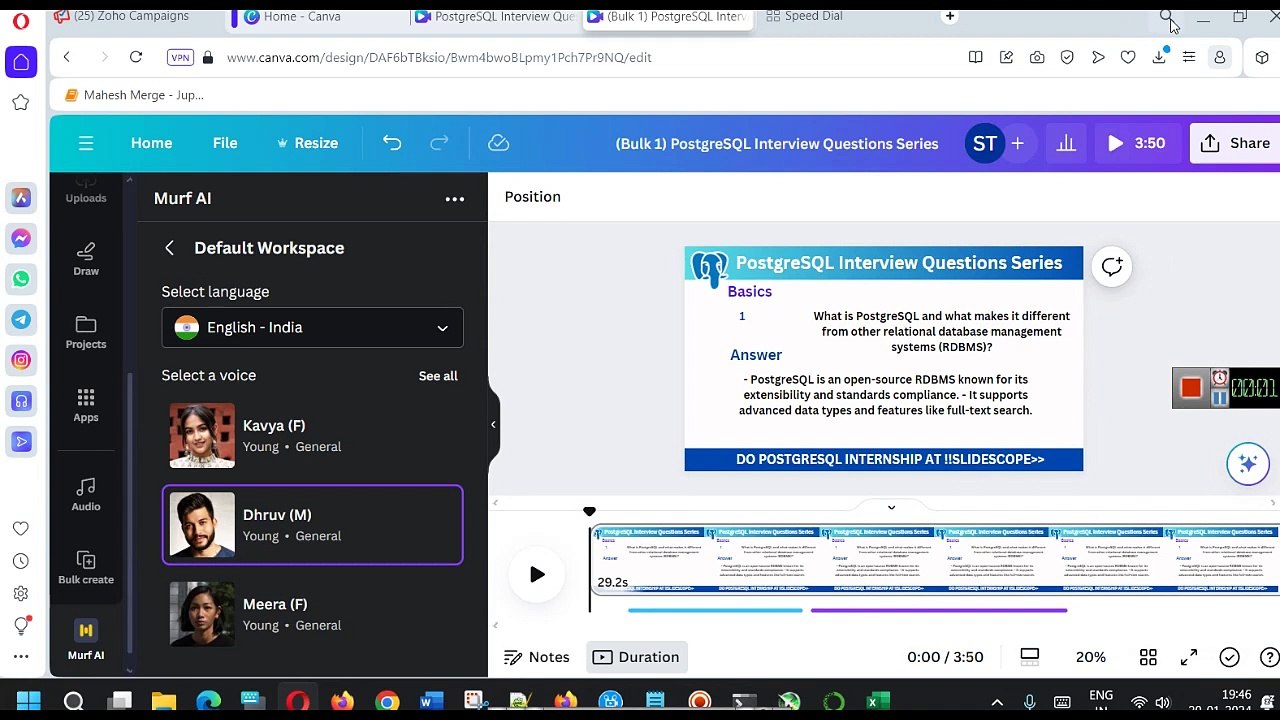Click the address bar URL
The height and width of the screenshot is (720, 1280).
[x=439, y=57]
